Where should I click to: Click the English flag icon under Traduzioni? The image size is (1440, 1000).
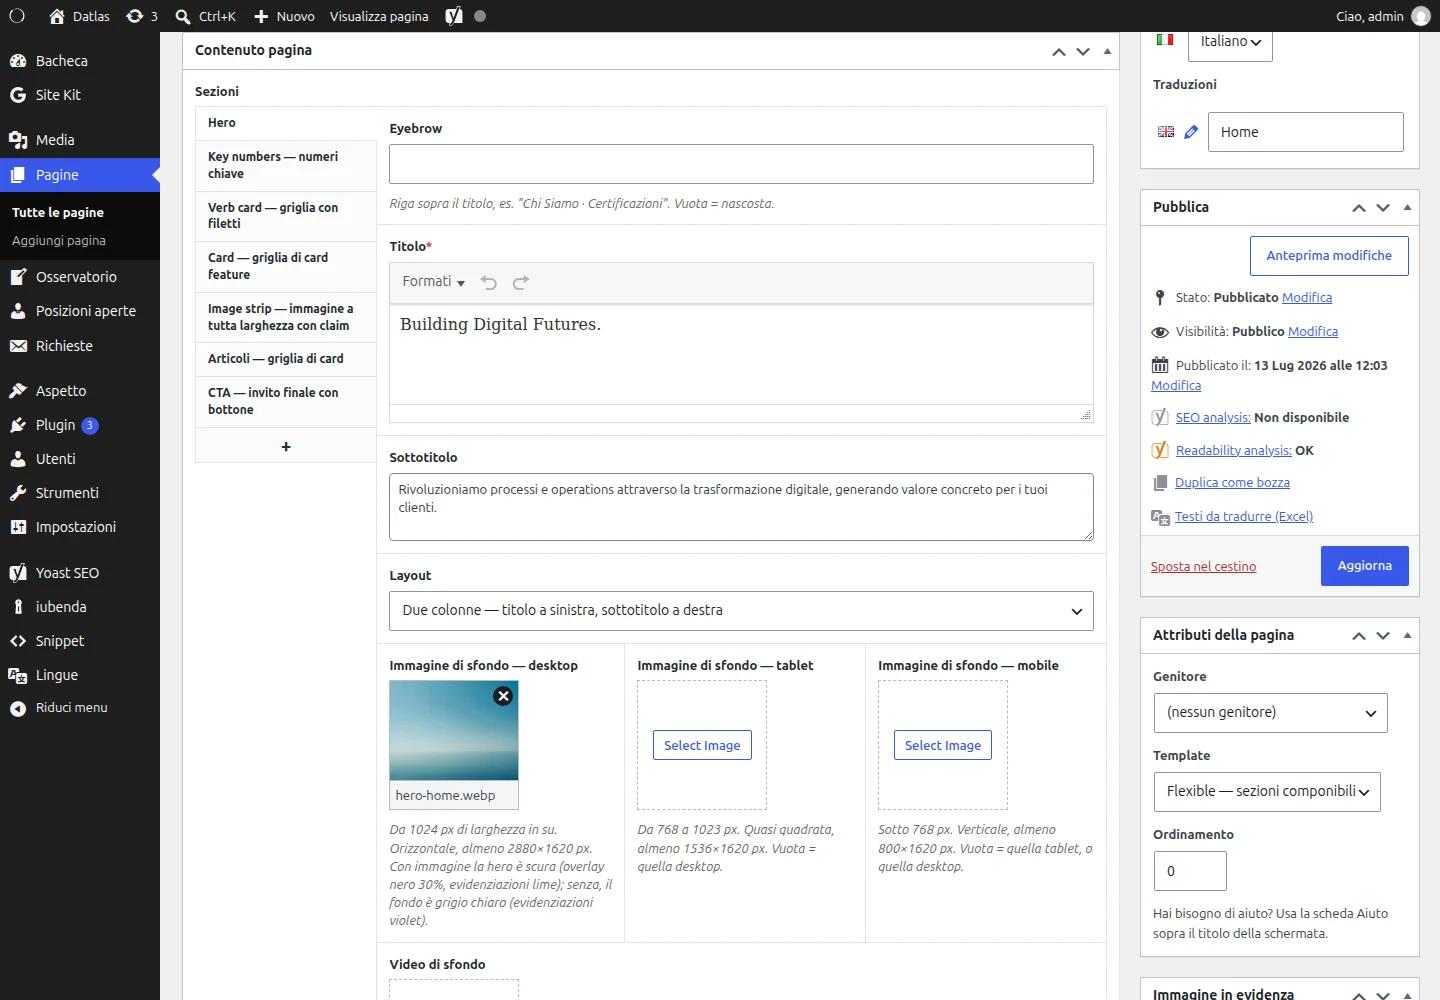pos(1166,132)
